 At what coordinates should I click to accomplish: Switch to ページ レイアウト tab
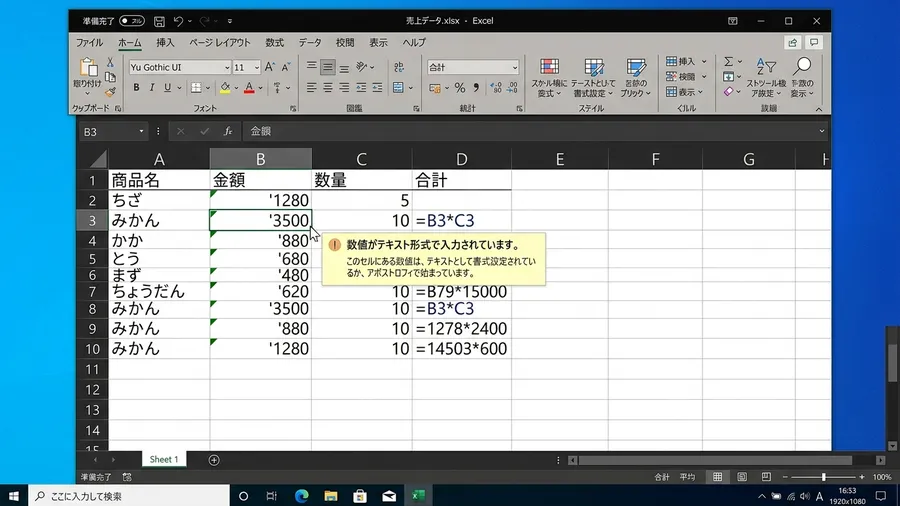coord(220,42)
